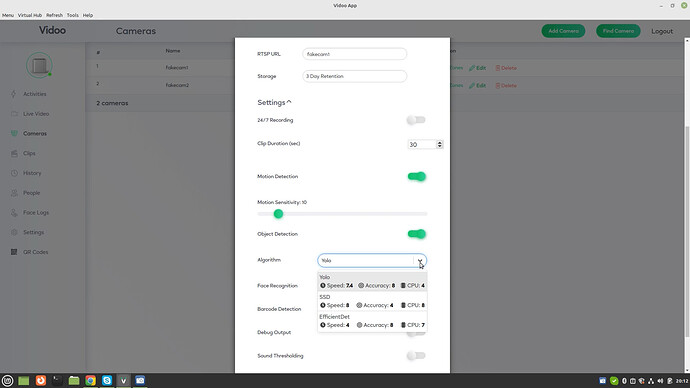Enable the 24/7 Recording toggle

416,120
